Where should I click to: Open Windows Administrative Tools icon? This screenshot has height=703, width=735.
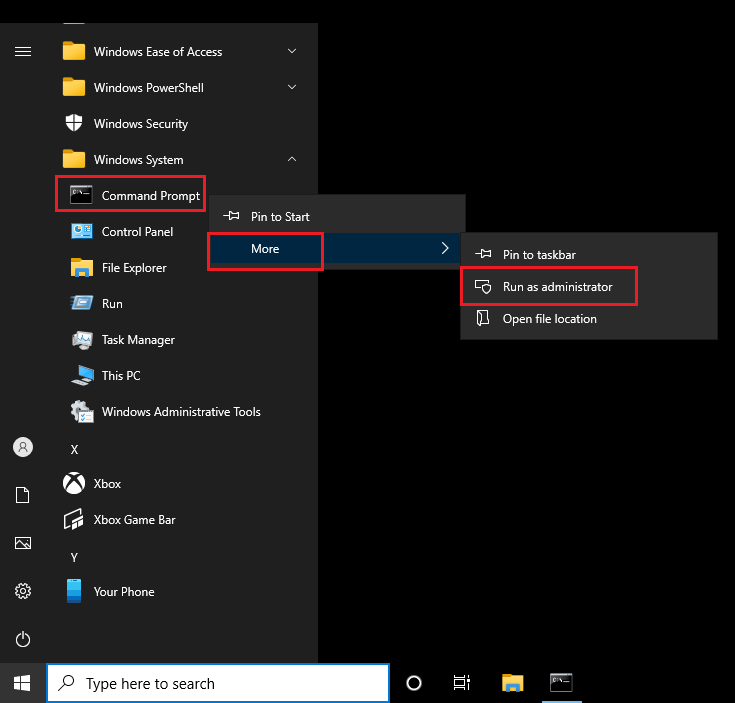82,411
